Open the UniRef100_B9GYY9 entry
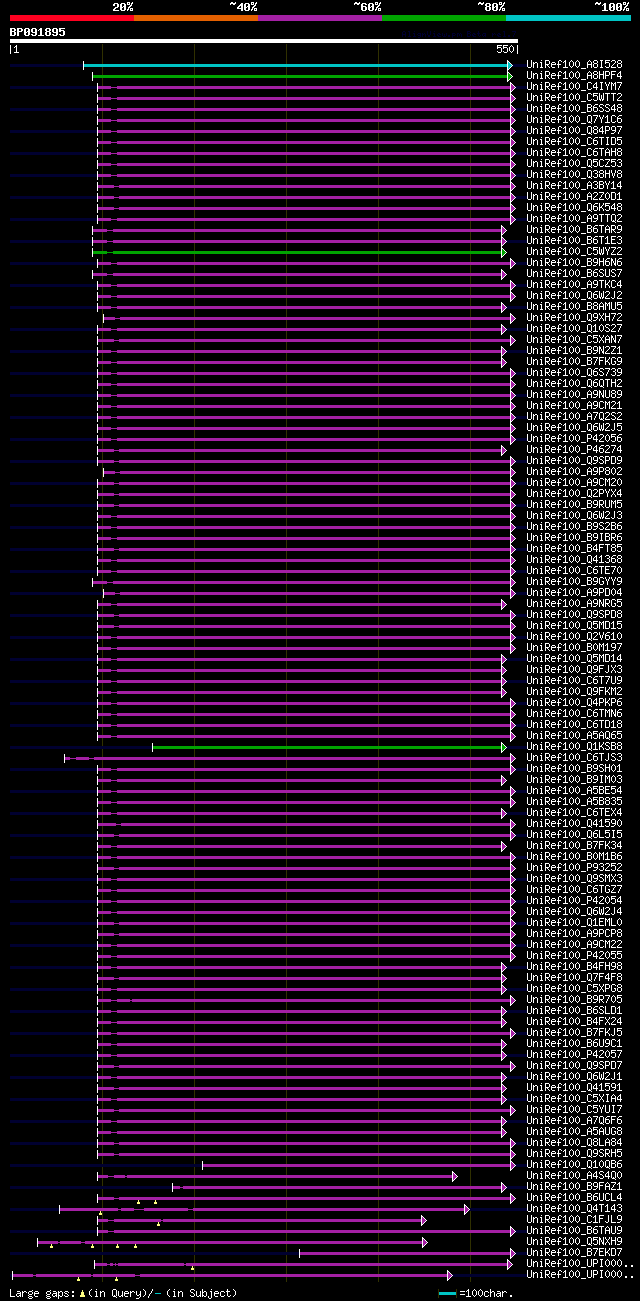 [574, 582]
